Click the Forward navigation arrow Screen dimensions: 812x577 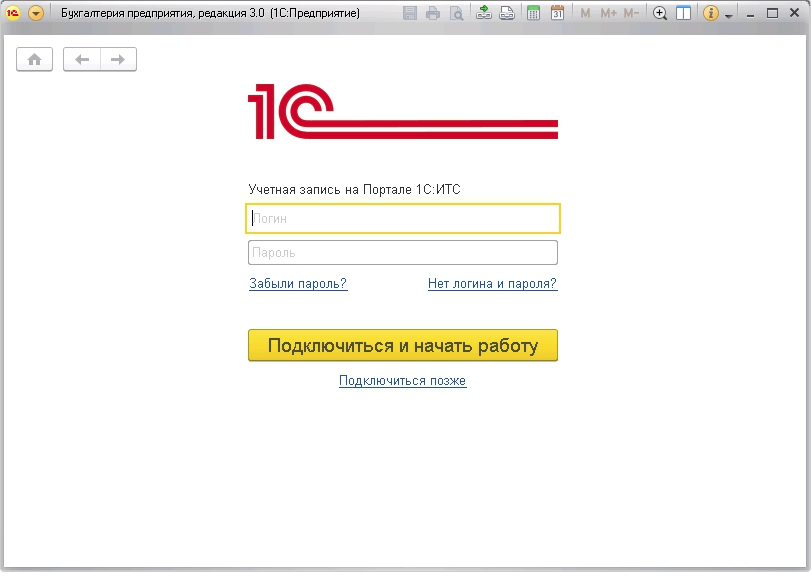point(117,59)
